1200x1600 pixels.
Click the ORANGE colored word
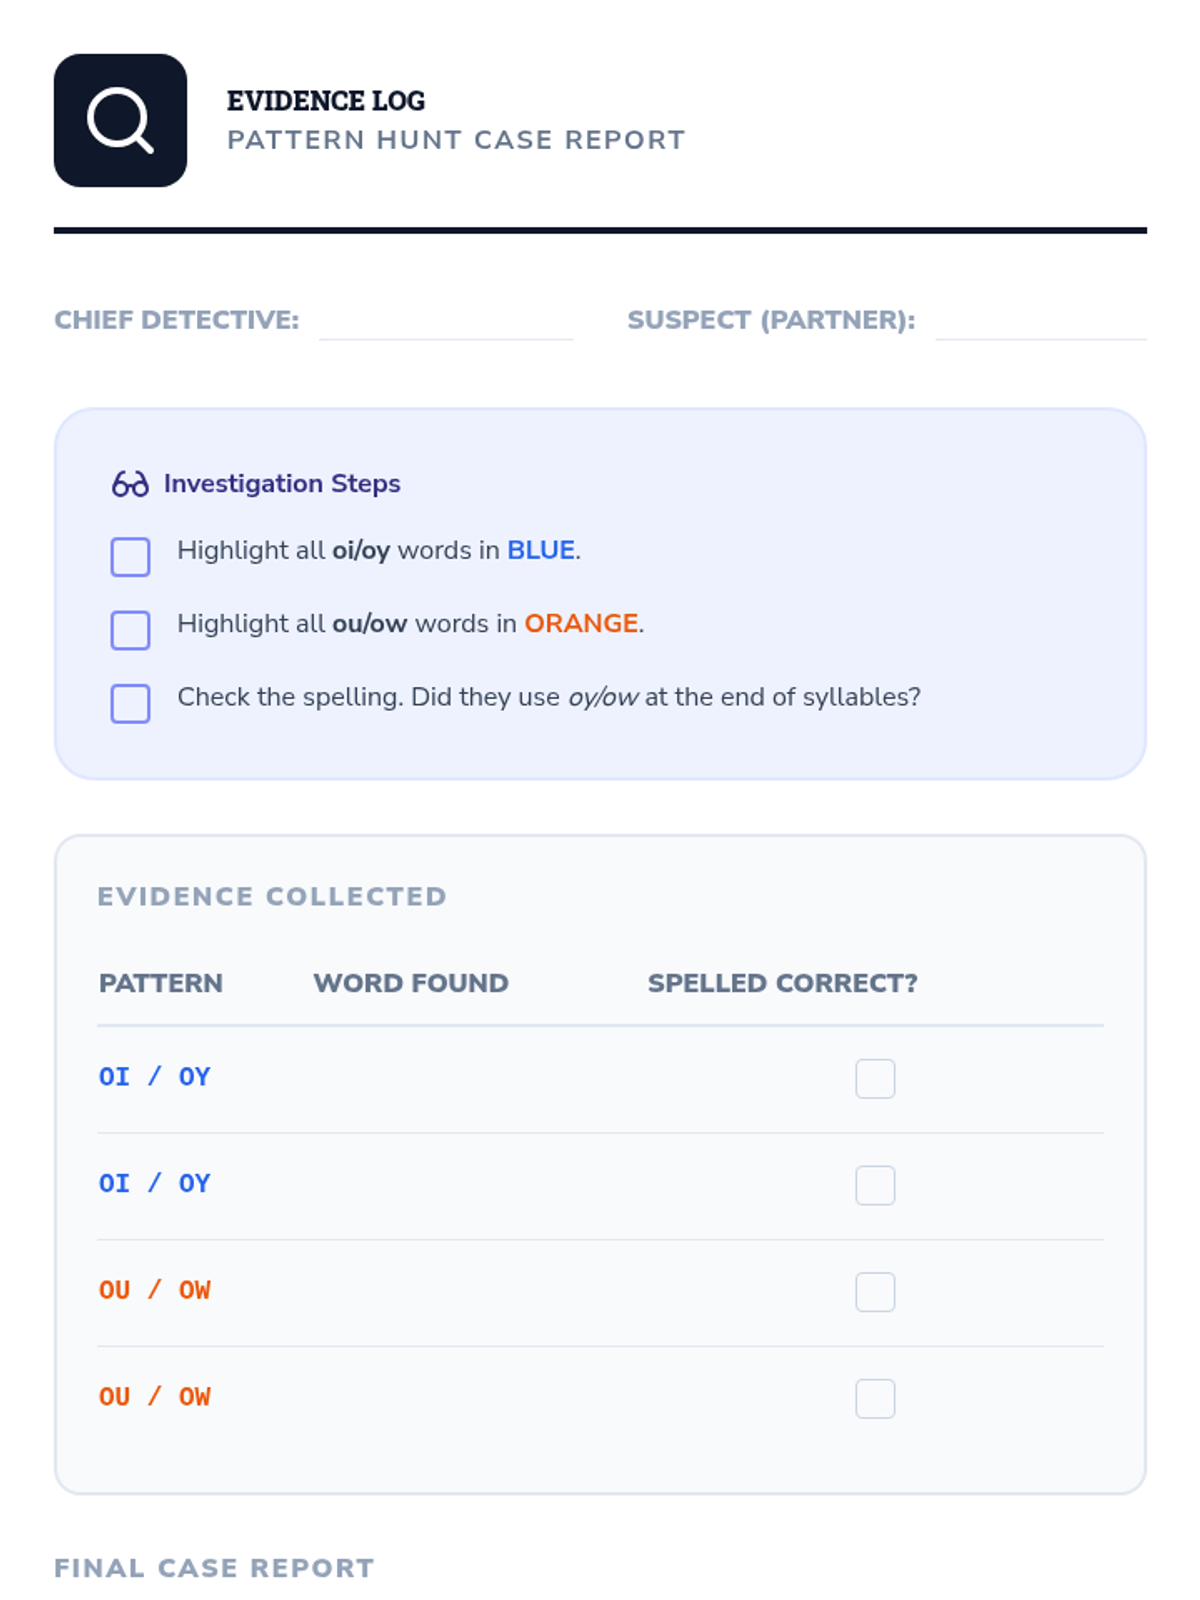(x=581, y=624)
